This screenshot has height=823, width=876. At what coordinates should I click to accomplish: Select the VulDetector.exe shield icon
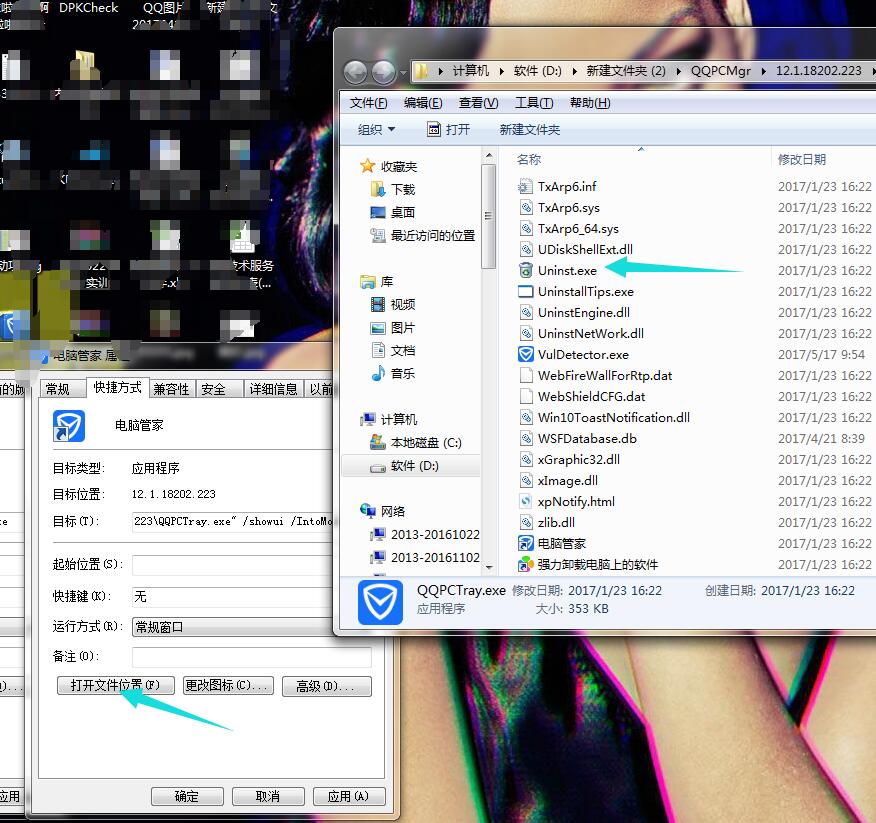click(525, 354)
